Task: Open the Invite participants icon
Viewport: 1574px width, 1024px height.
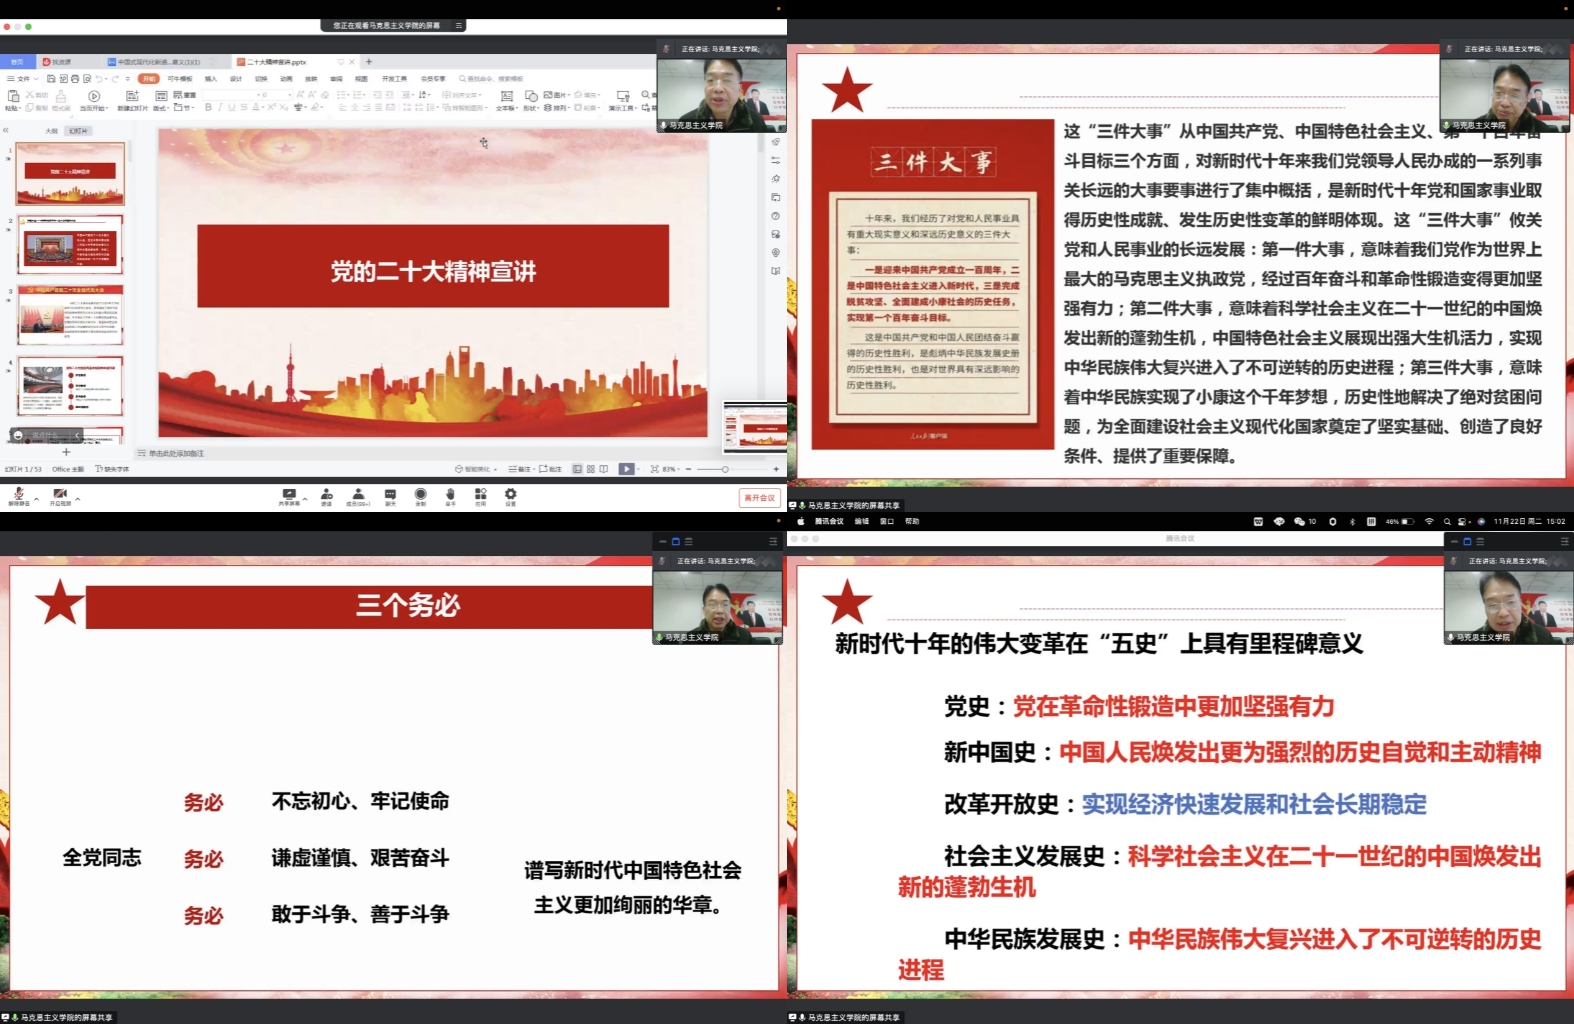Action: [326, 495]
